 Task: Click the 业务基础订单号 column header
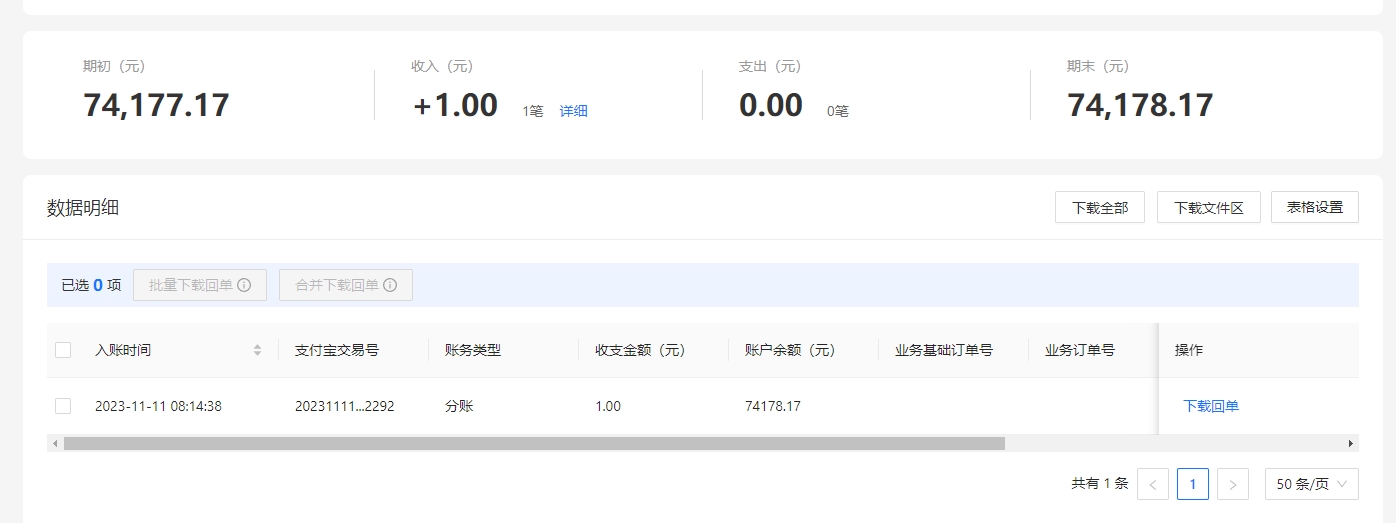tap(944, 350)
